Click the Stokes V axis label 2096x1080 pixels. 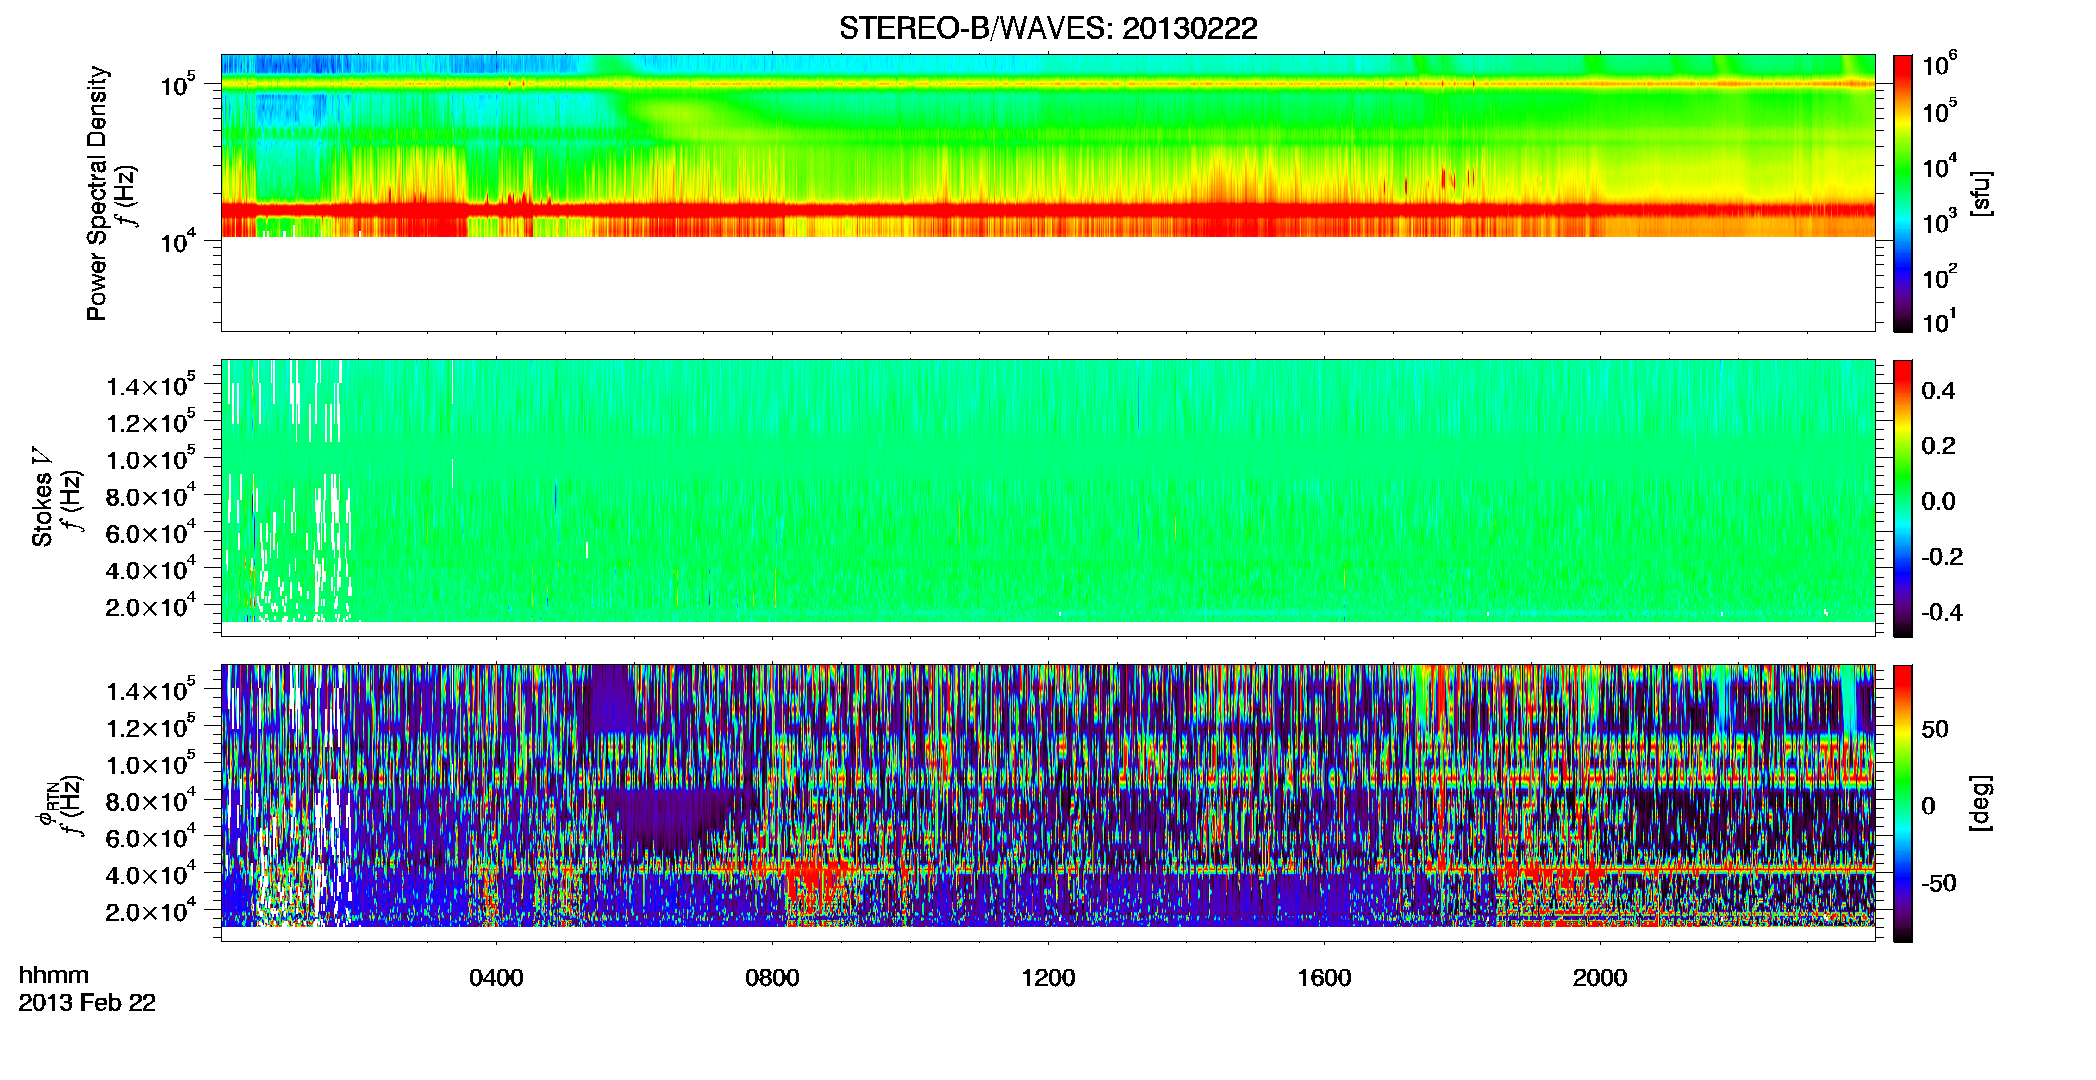click(42, 497)
